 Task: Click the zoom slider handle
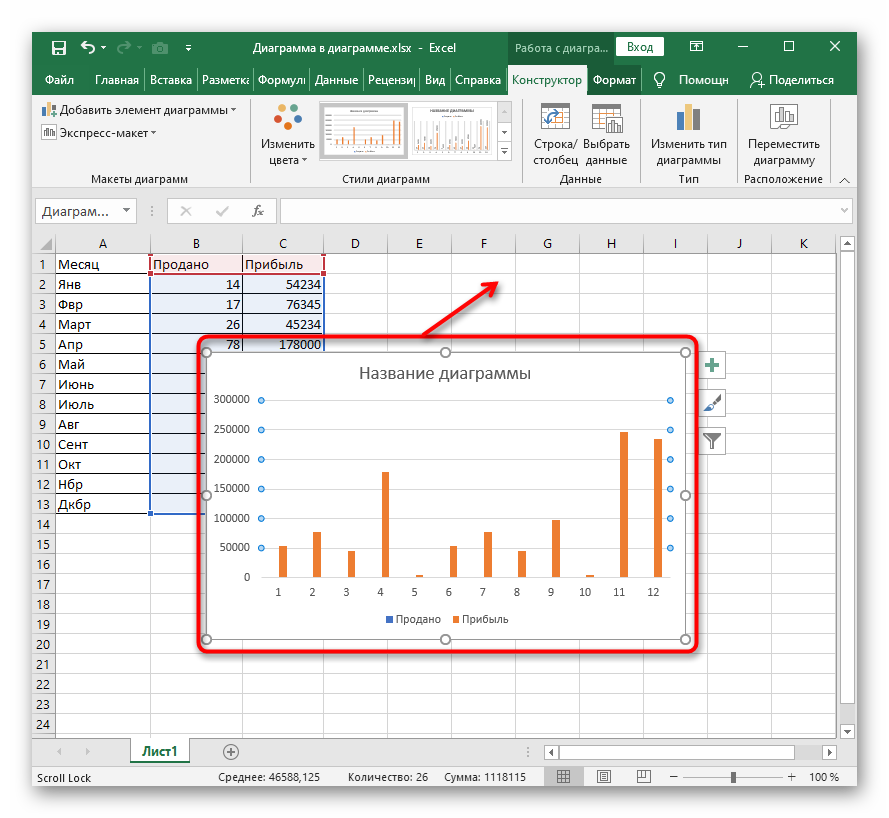(733, 777)
